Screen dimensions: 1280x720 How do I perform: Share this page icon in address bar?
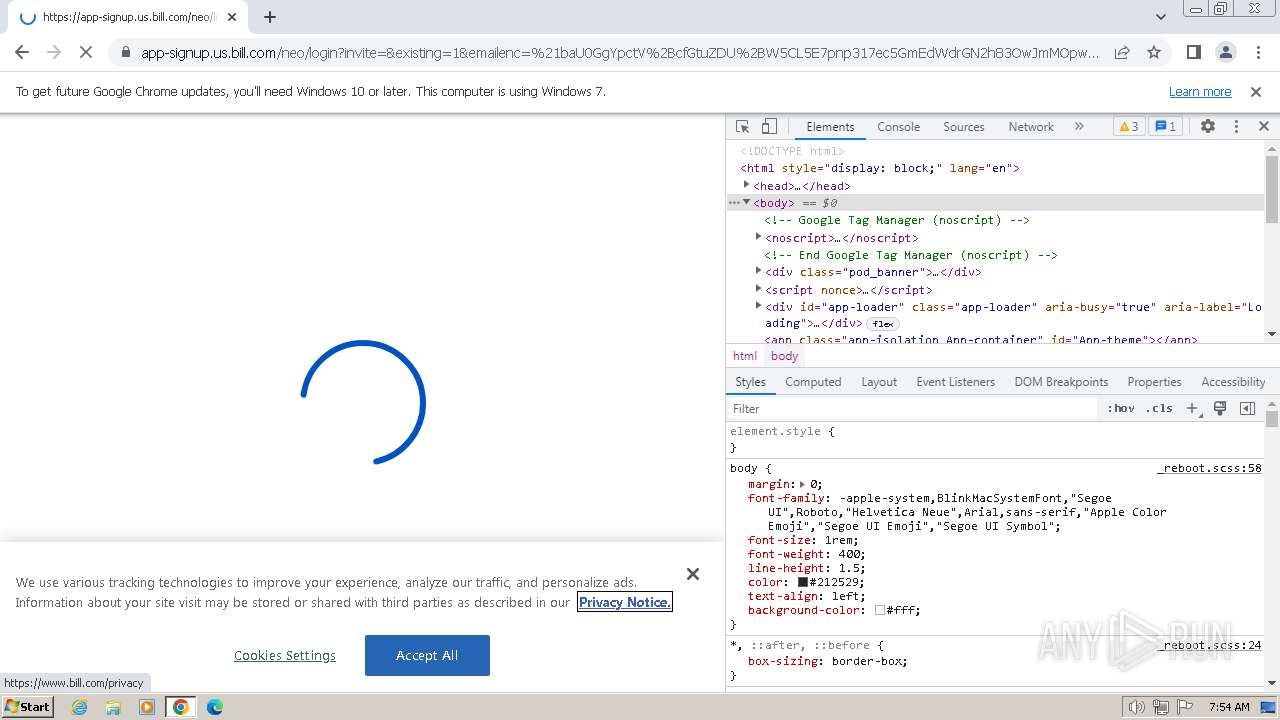1122,52
